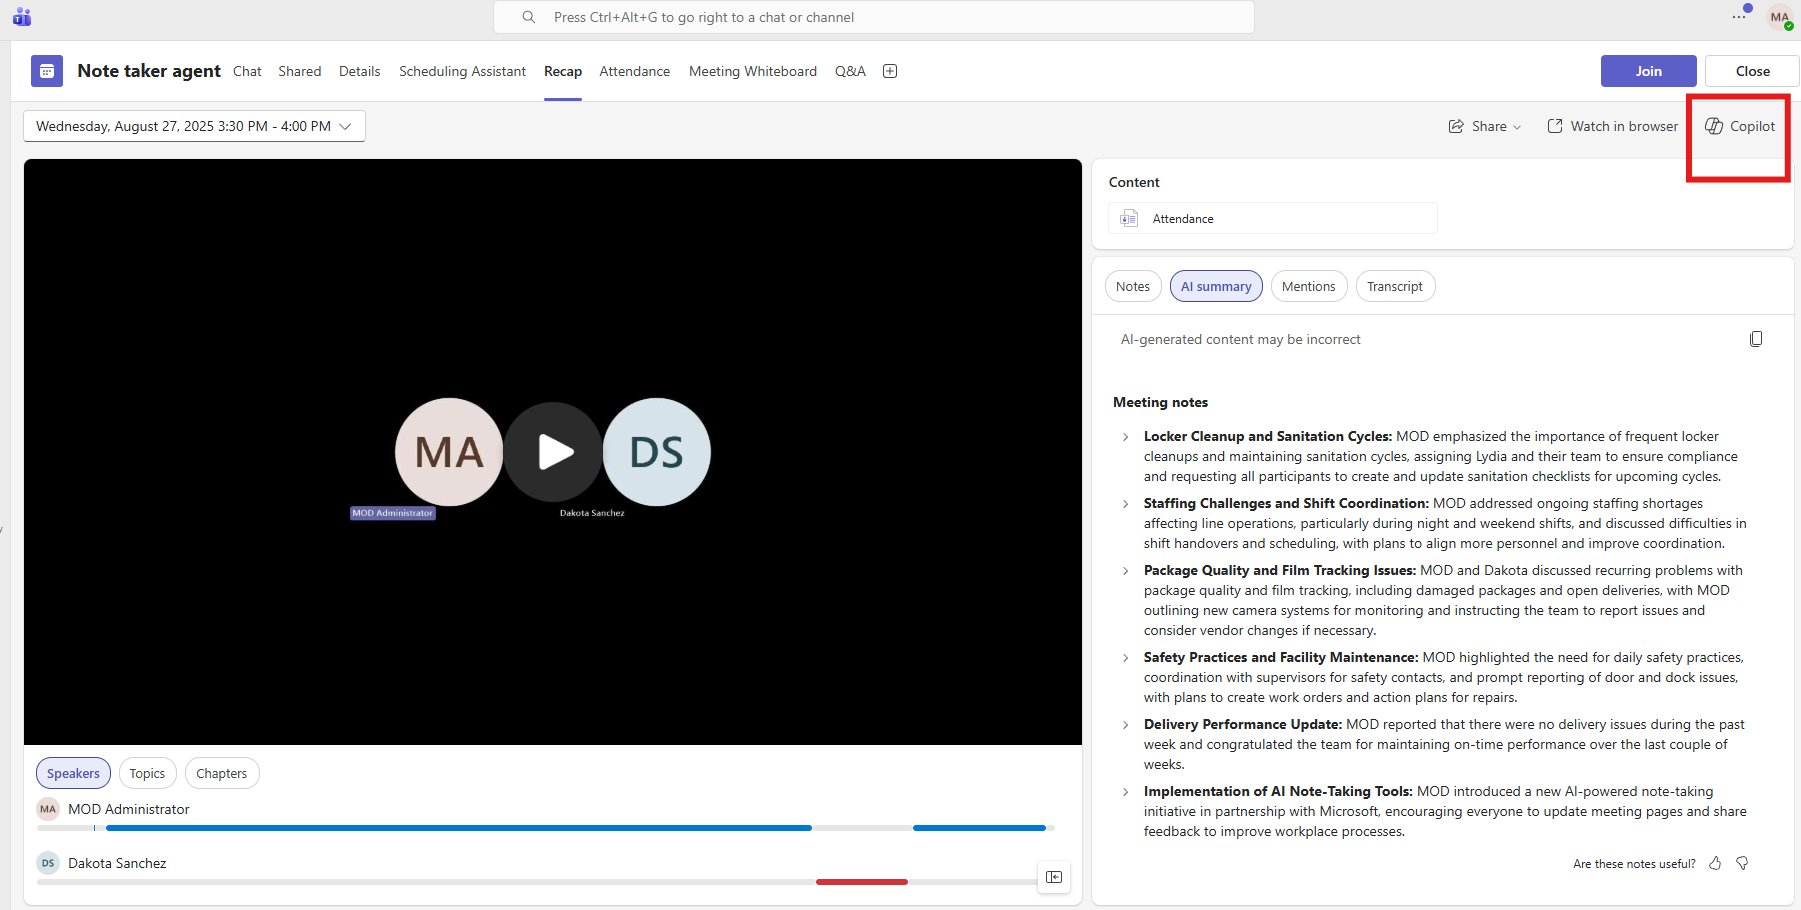Image resolution: width=1801 pixels, height=910 pixels.
Task: Select the Chapters view toggle
Action: [221, 773]
